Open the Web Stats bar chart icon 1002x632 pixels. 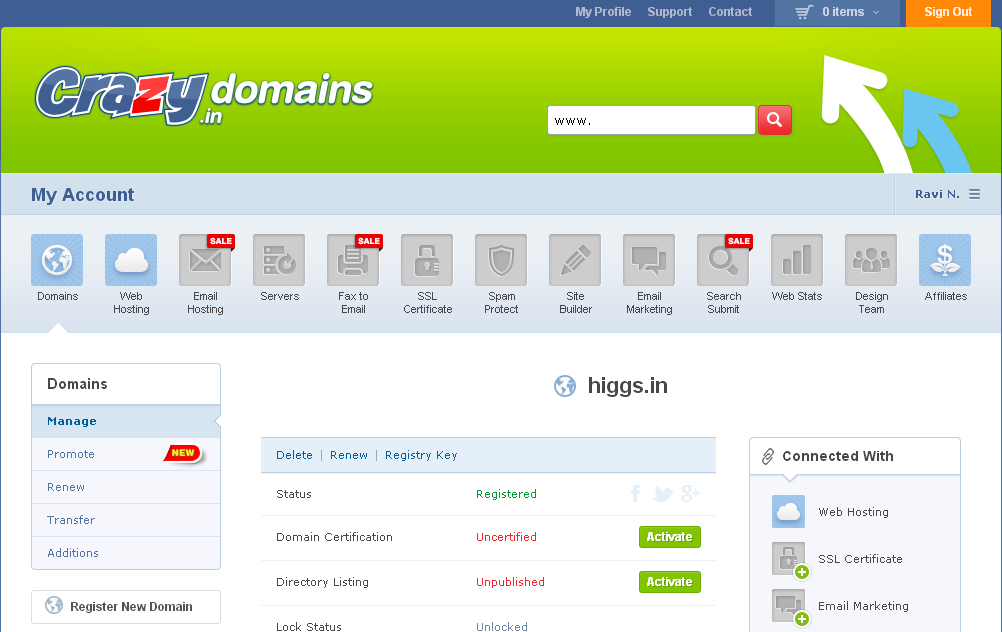coord(797,260)
